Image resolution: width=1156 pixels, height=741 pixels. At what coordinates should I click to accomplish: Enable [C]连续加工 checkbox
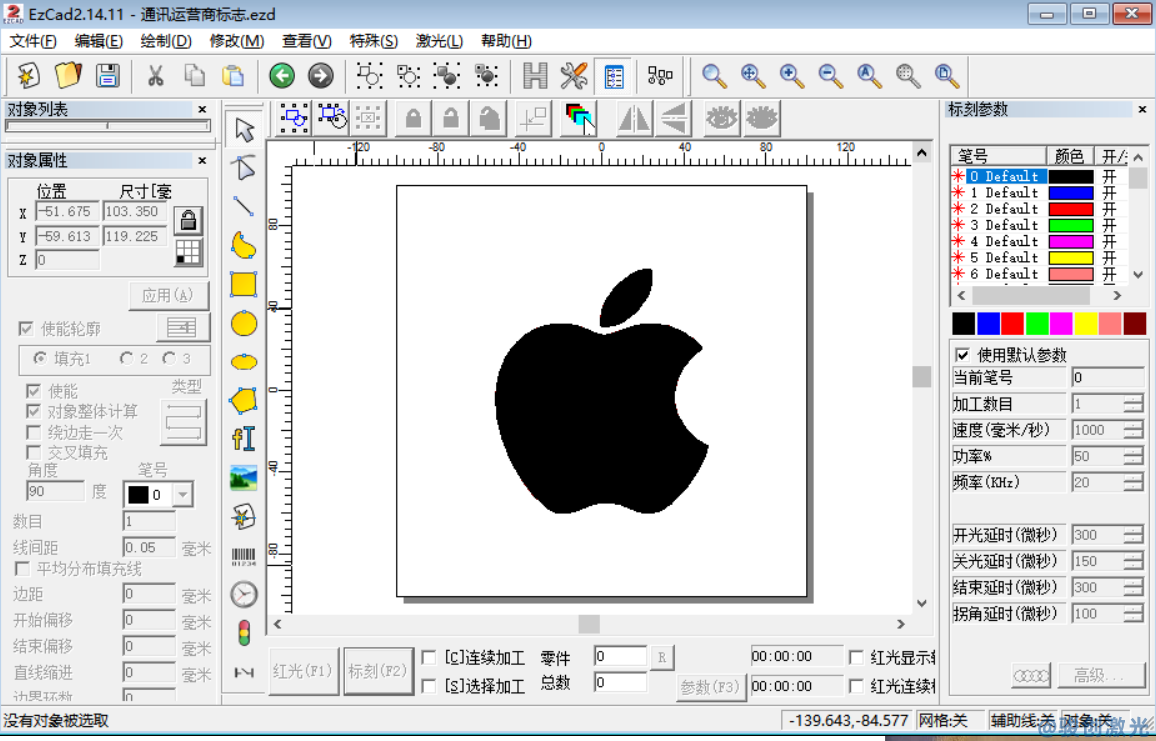428,657
